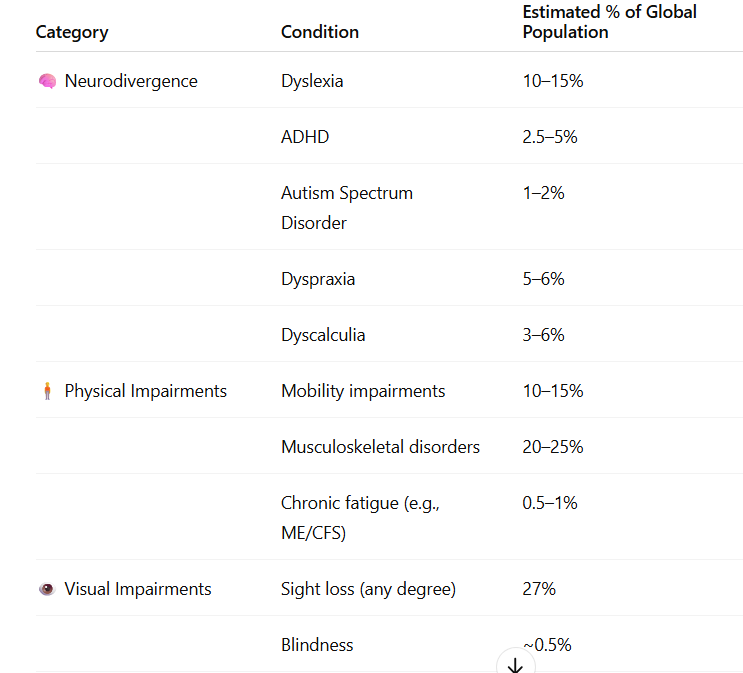This screenshot has width=743, height=673.
Task: Click the brain icon beside Neurodivergence
Action: [47, 81]
